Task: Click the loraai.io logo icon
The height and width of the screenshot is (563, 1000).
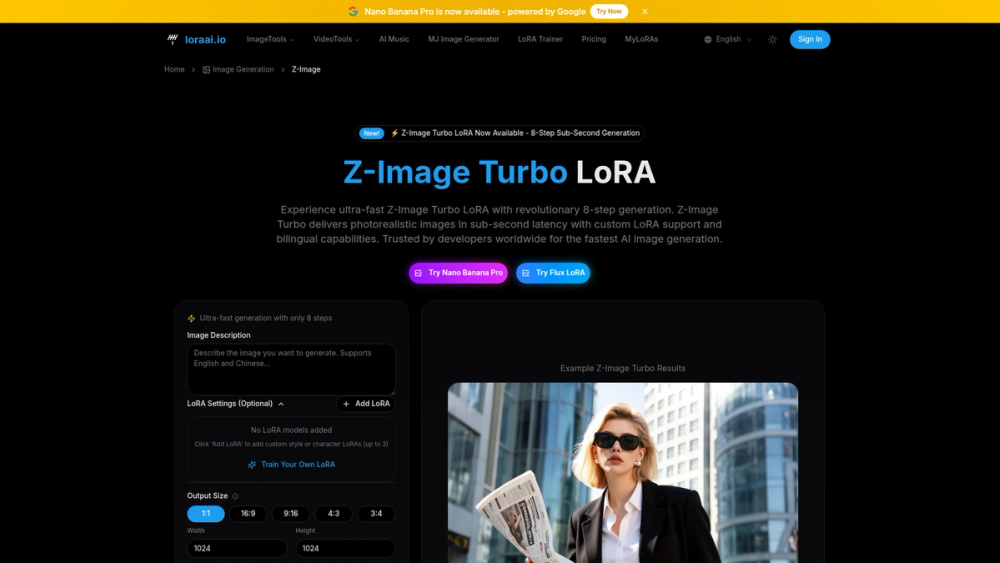Action: pos(172,39)
